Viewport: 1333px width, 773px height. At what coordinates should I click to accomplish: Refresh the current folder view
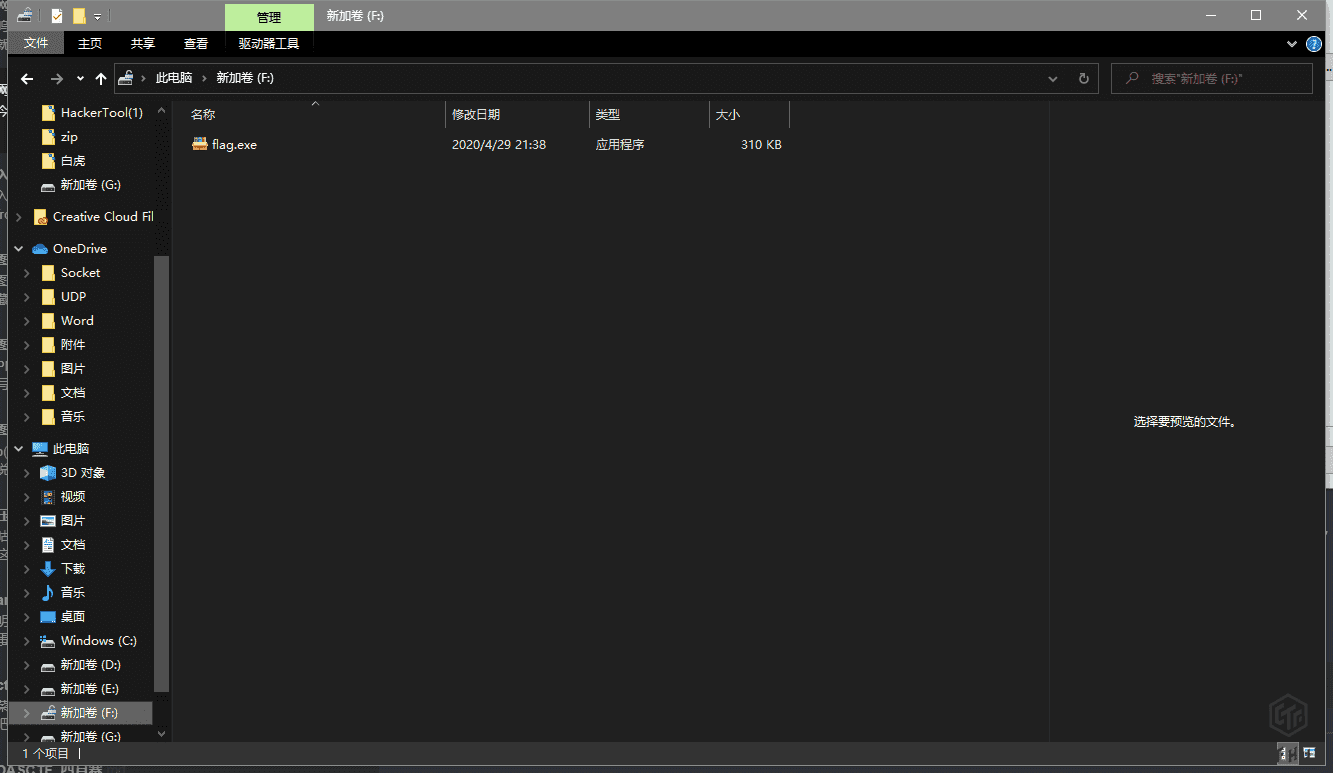1083,78
